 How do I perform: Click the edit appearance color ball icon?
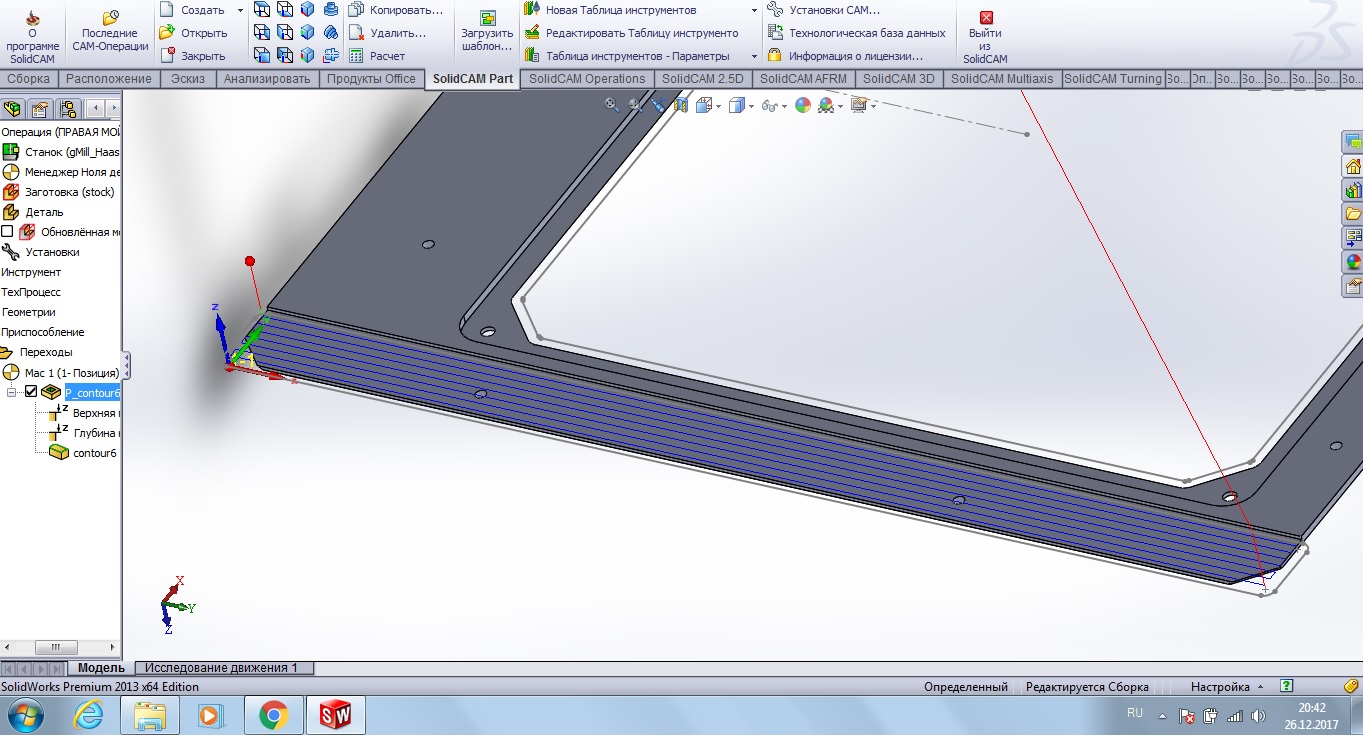coord(802,104)
